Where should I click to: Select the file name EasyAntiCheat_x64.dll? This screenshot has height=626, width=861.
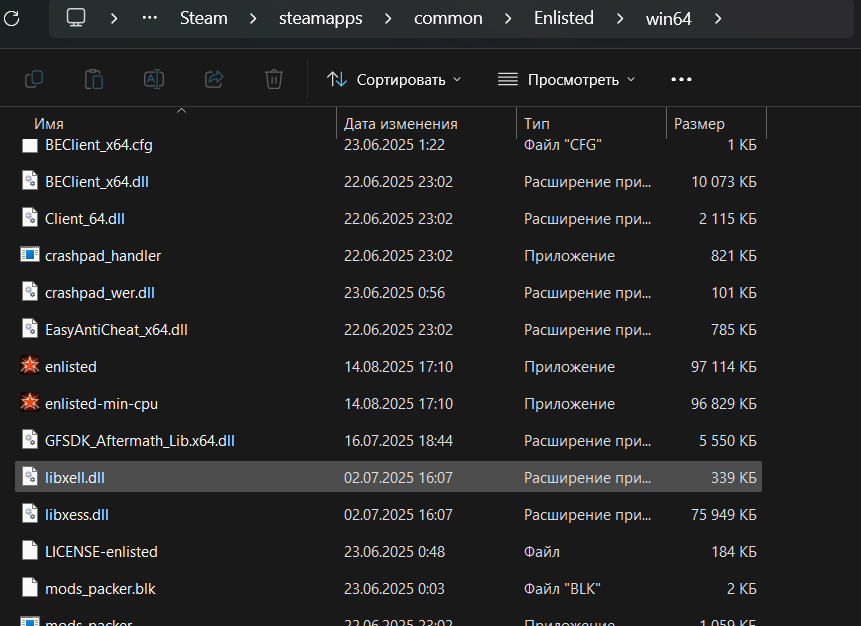(116, 329)
